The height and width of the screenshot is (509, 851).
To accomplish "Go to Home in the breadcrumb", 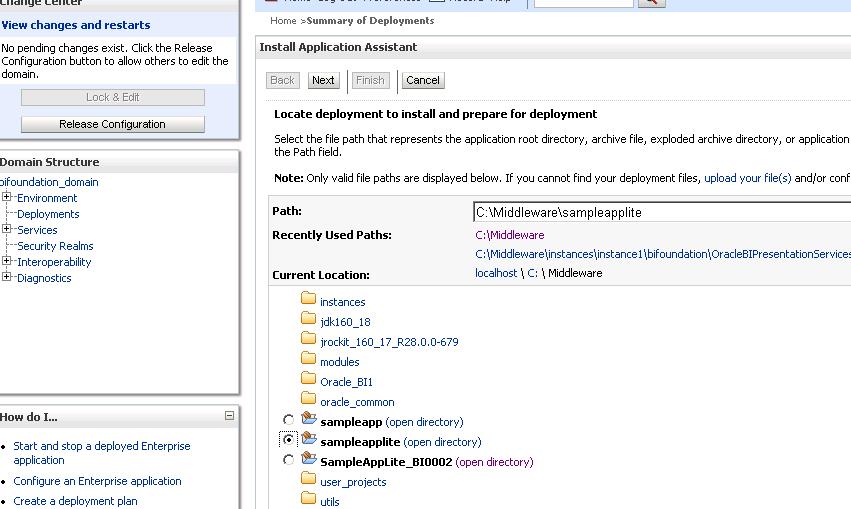I will click(283, 21).
